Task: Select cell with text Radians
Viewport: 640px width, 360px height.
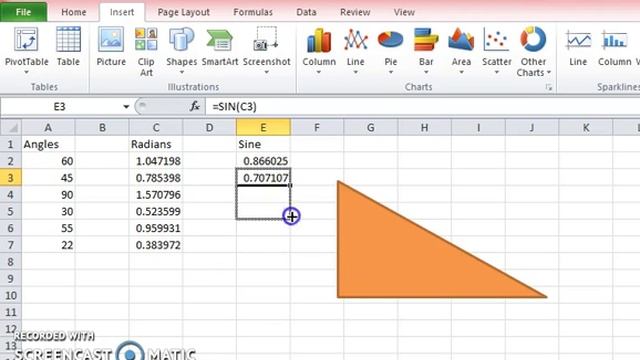Action: (x=156, y=144)
